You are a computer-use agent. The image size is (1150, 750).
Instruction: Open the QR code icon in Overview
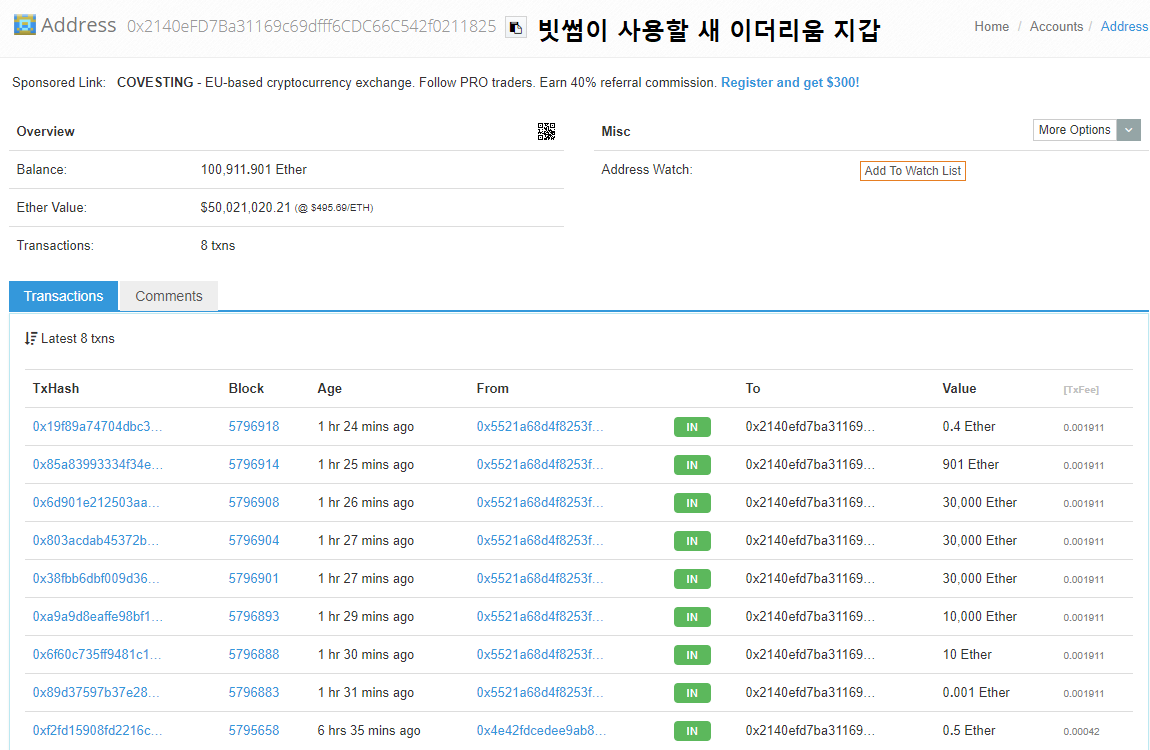pyautogui.click(x=546, y=131)
